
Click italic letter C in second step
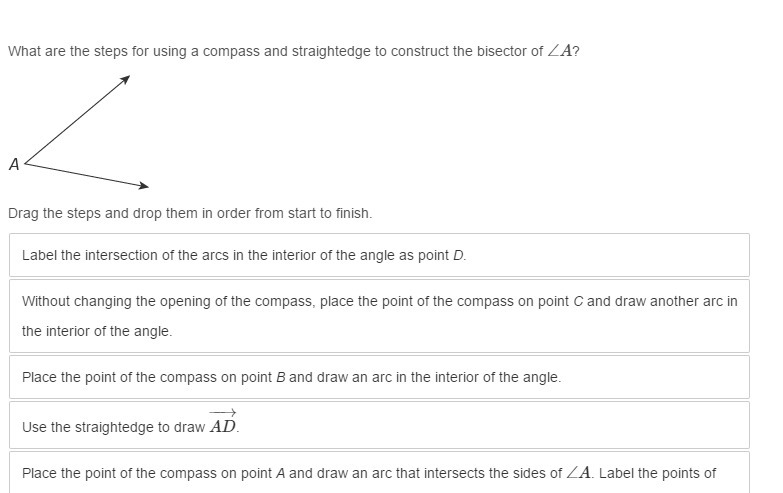pyautogui.click(x=578, y=301)
